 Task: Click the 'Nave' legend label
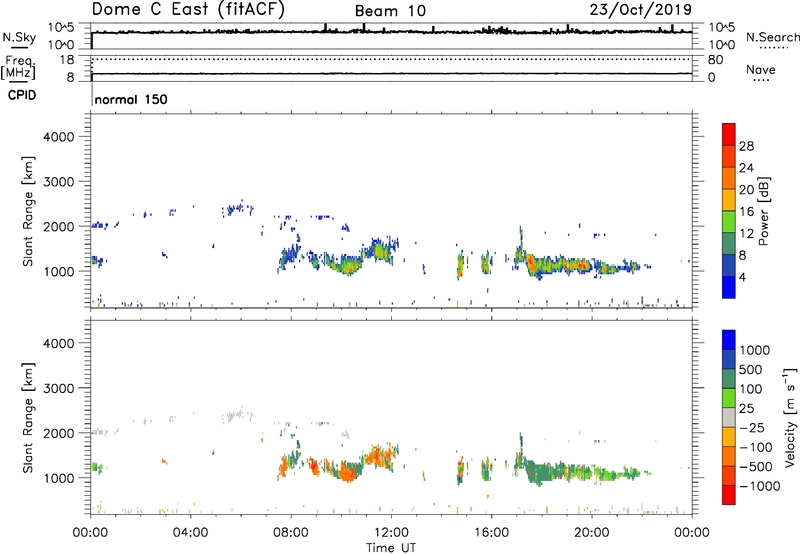point(761,69)
